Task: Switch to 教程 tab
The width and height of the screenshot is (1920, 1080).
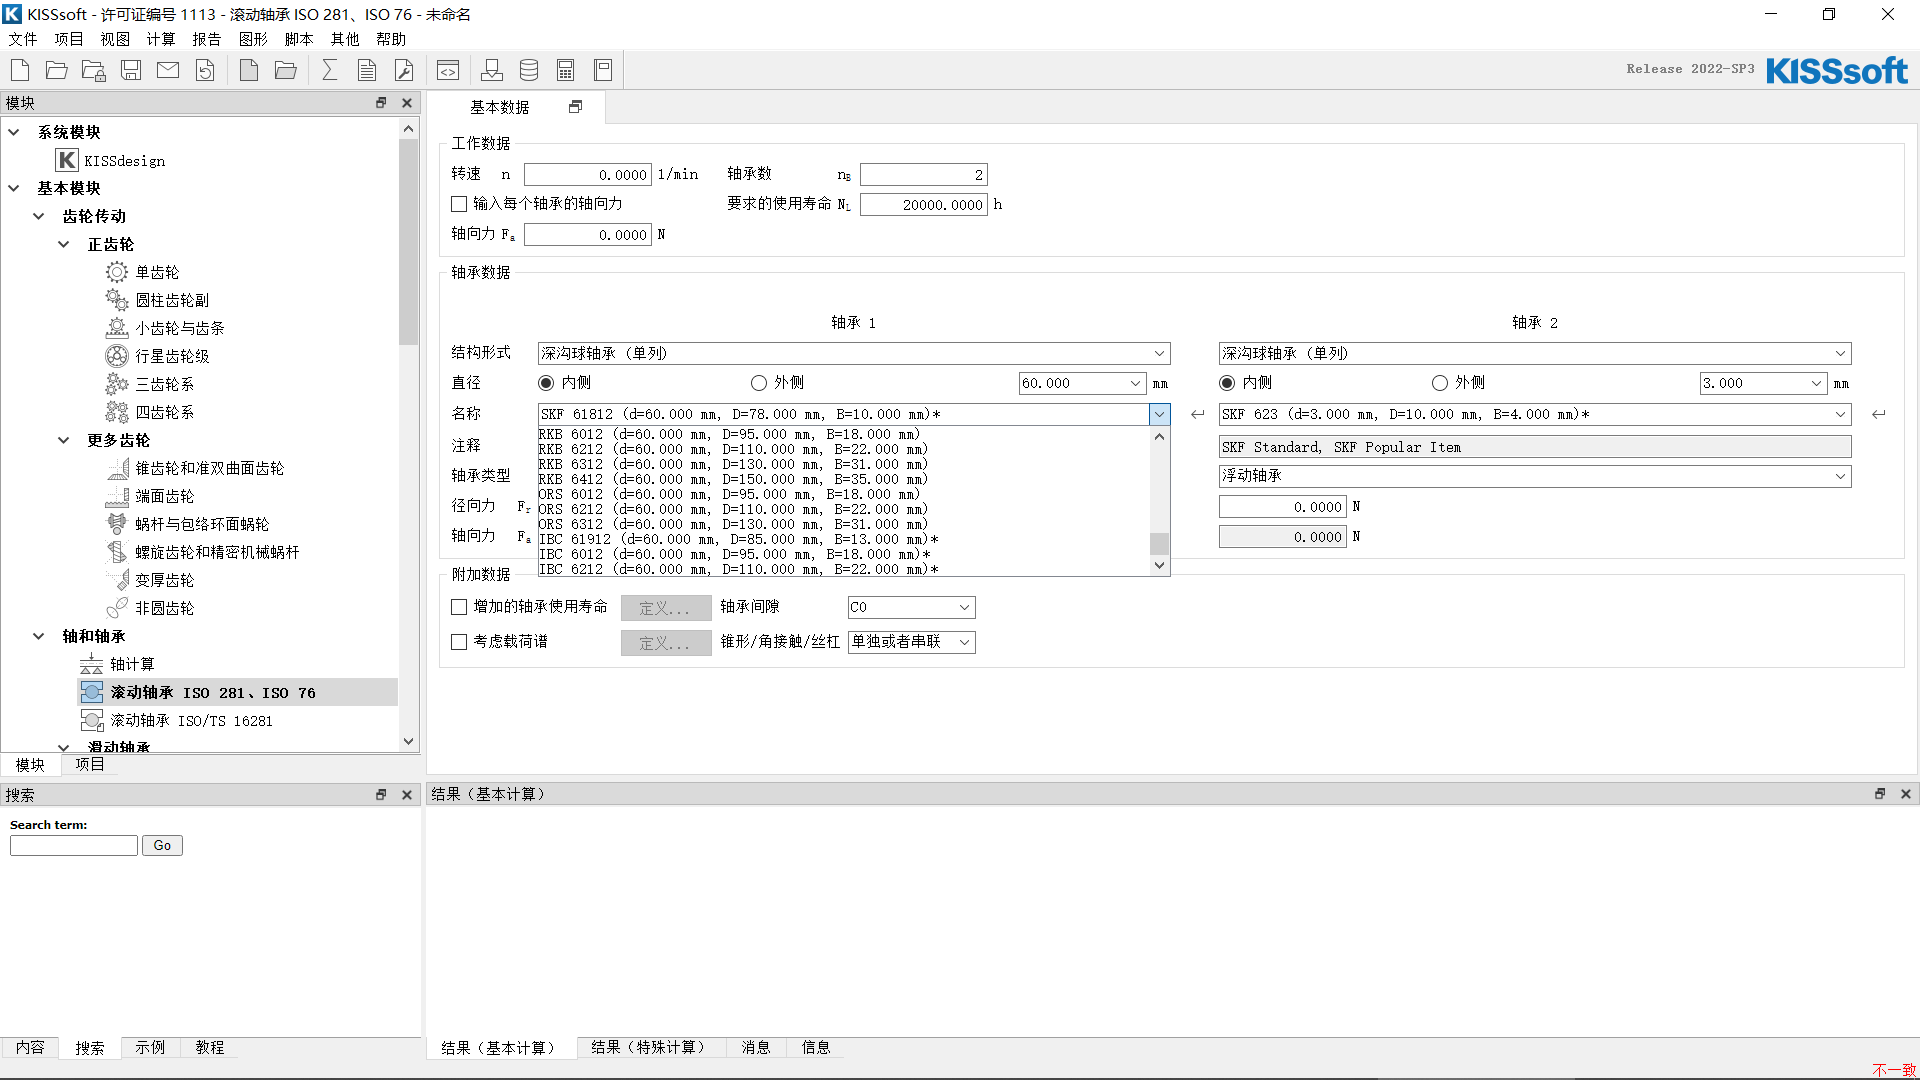Action: 210,1047
